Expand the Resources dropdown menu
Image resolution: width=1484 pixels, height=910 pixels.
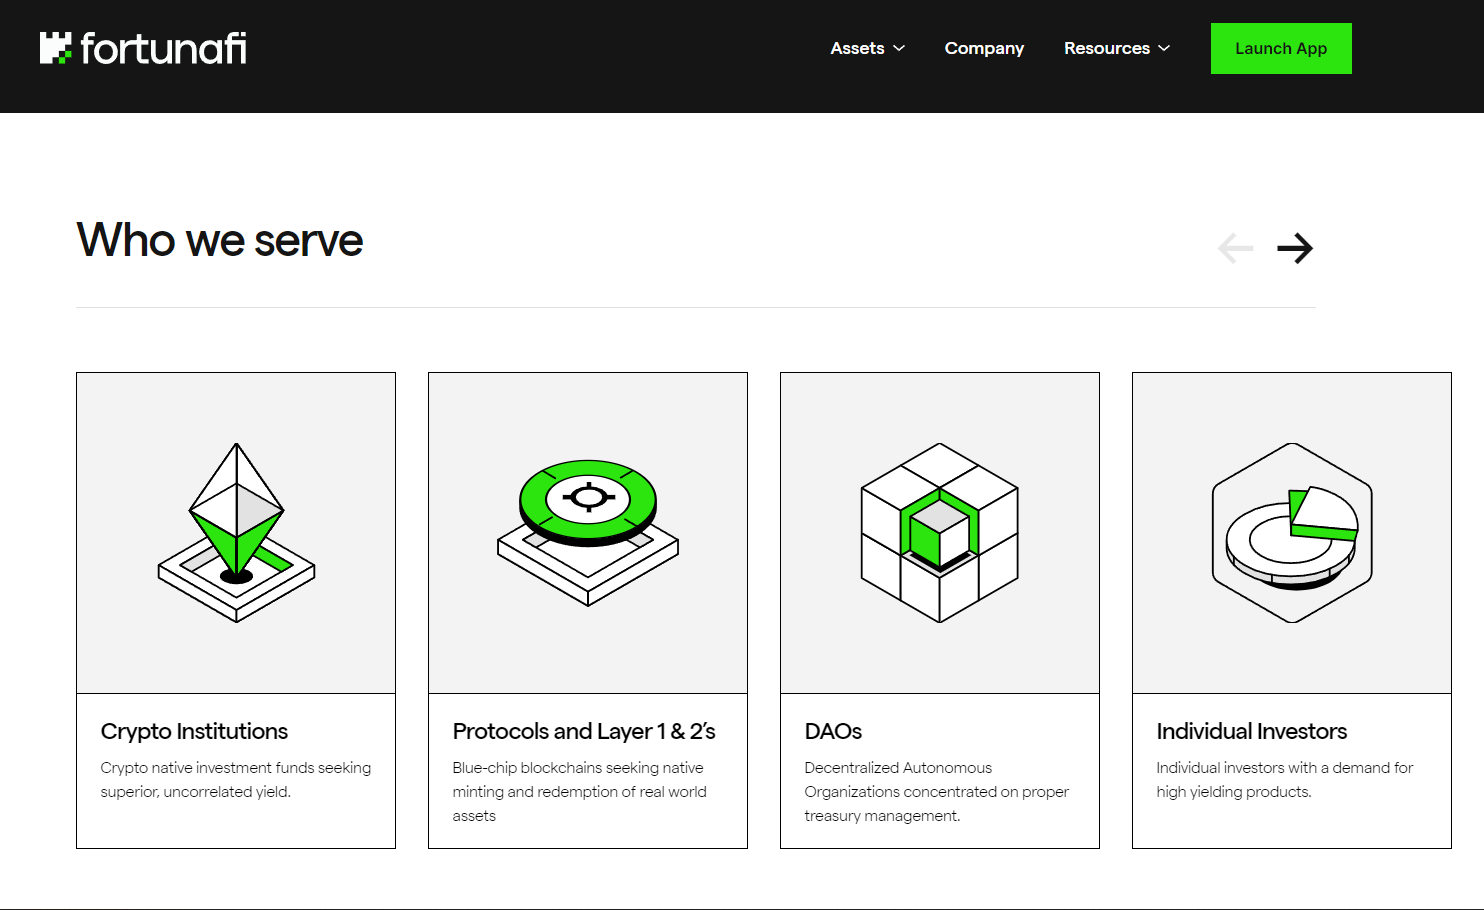pos(1106,48)
